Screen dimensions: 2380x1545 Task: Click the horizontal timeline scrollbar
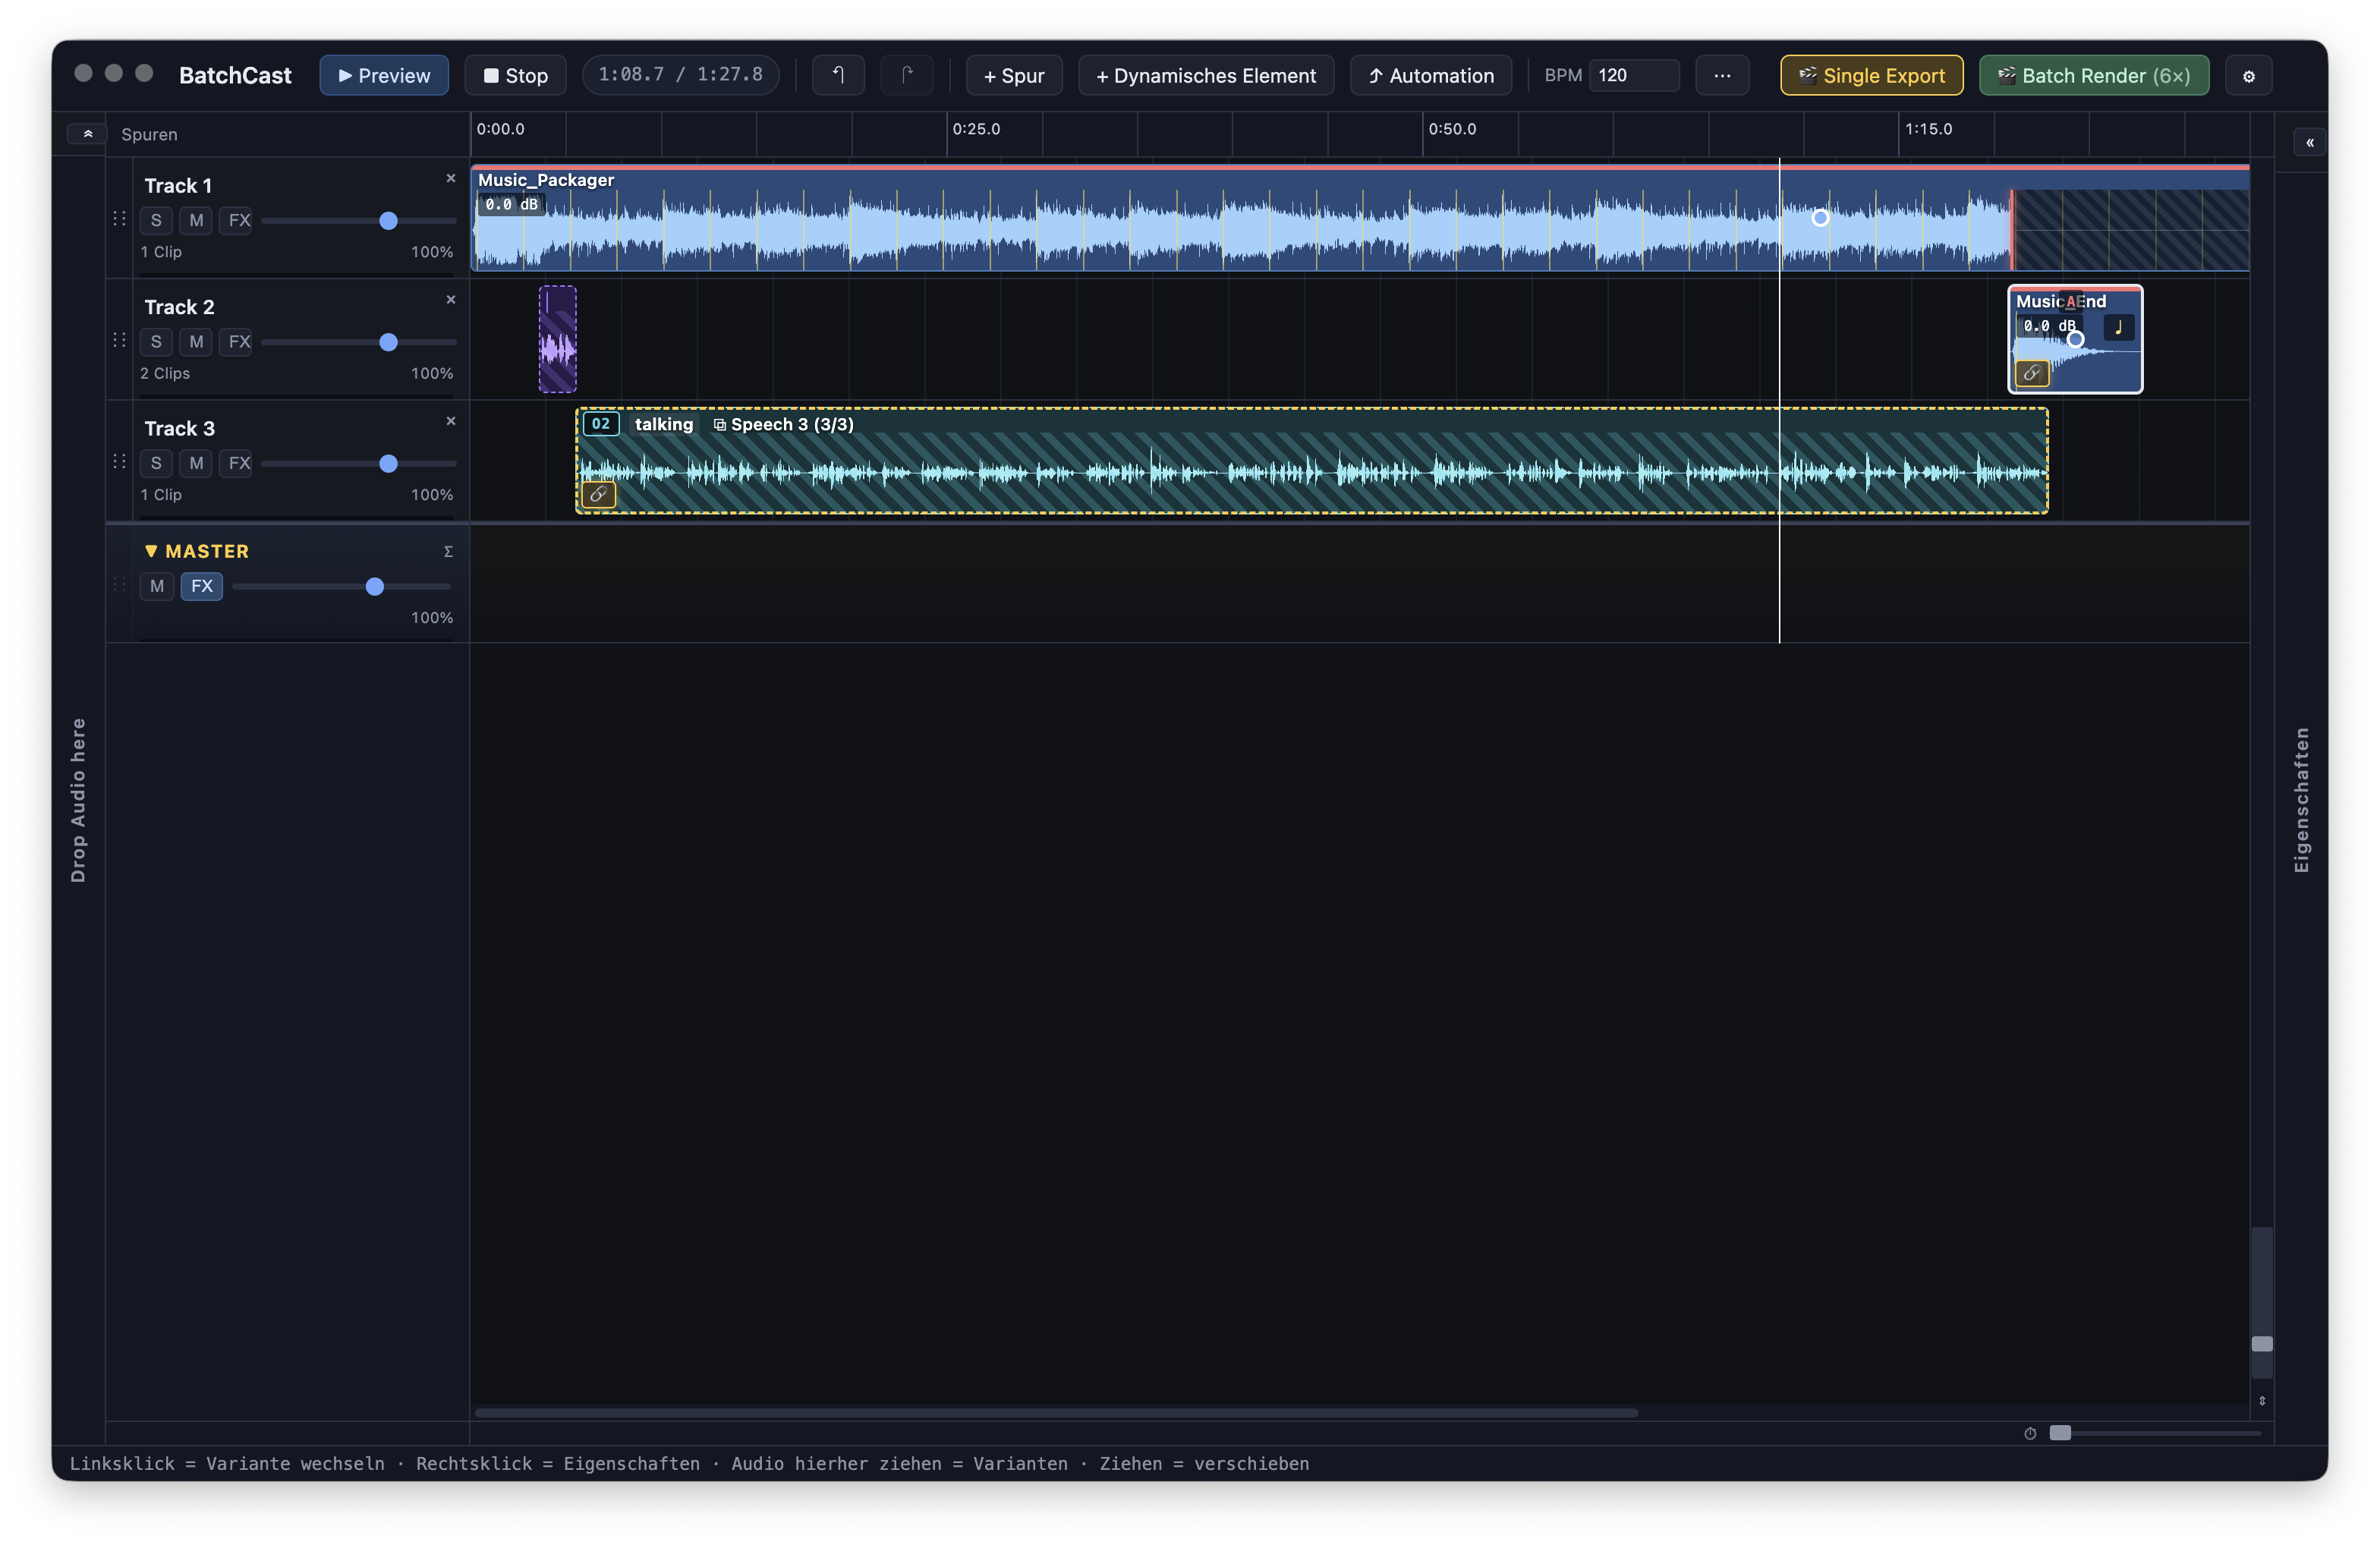coord(1056,1413)
